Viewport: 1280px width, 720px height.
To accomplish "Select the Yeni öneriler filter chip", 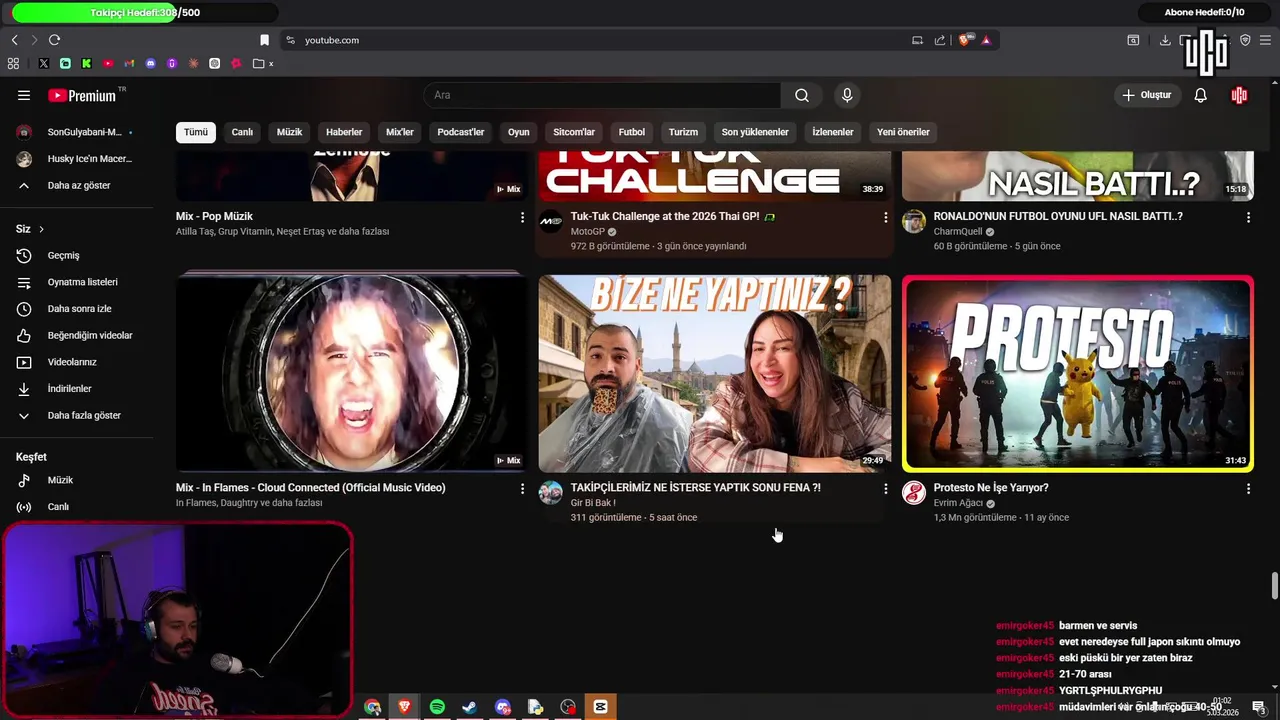I will [903, 132].
